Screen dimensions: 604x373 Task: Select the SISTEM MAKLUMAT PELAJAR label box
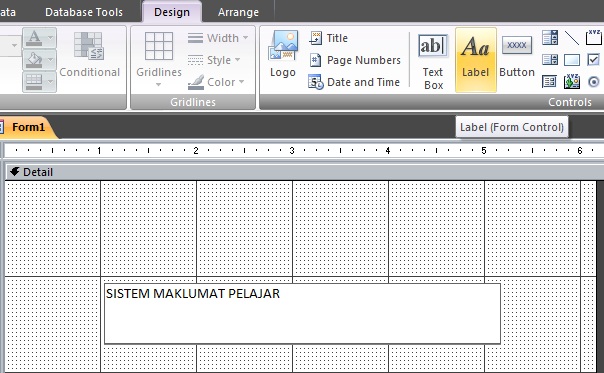click(302, 313)
